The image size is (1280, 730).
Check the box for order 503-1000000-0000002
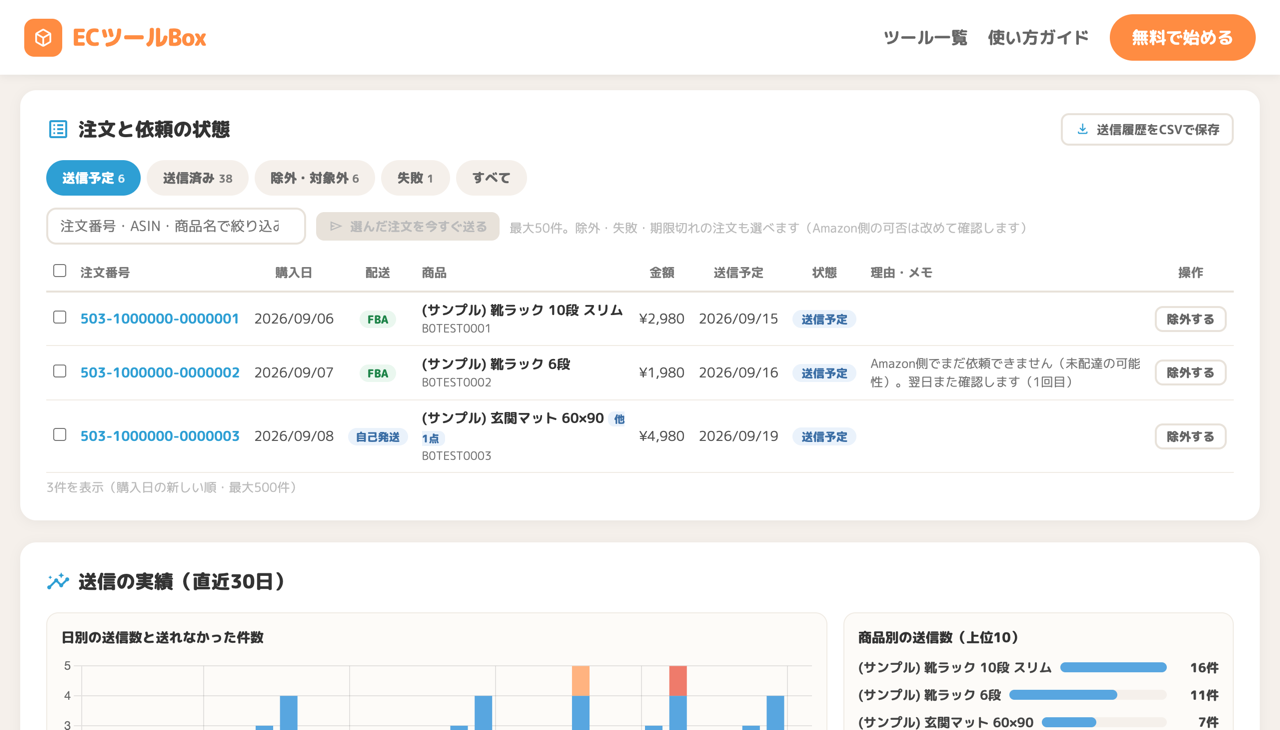(60, 371)
